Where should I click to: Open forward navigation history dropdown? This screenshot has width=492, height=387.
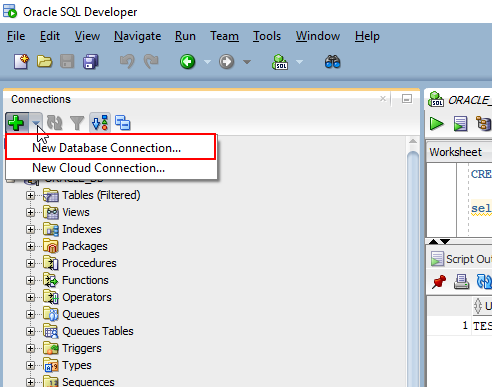(x=247, y=62)
